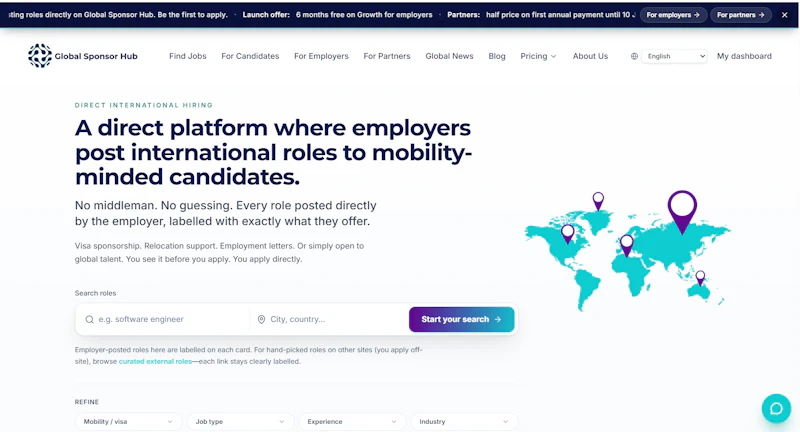800x432 pixels.
Task: Select the map pin over Europe
Action: [627, 245]
